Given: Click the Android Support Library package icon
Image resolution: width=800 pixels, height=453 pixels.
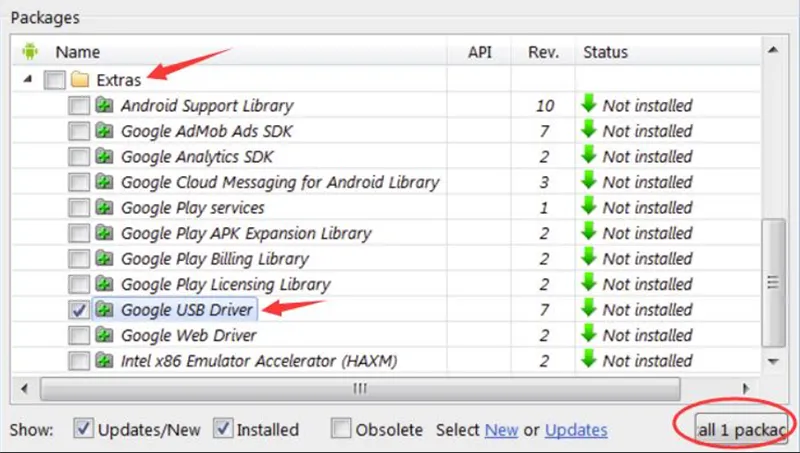Looking at the screenshot, I should coord(105,105).
